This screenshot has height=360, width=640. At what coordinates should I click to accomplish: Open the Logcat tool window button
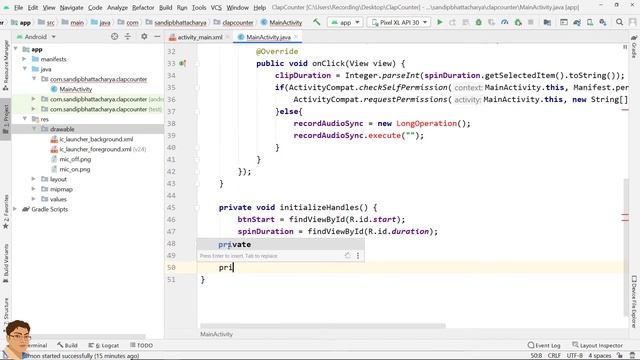pyautogui.click(x=104, y=345)
